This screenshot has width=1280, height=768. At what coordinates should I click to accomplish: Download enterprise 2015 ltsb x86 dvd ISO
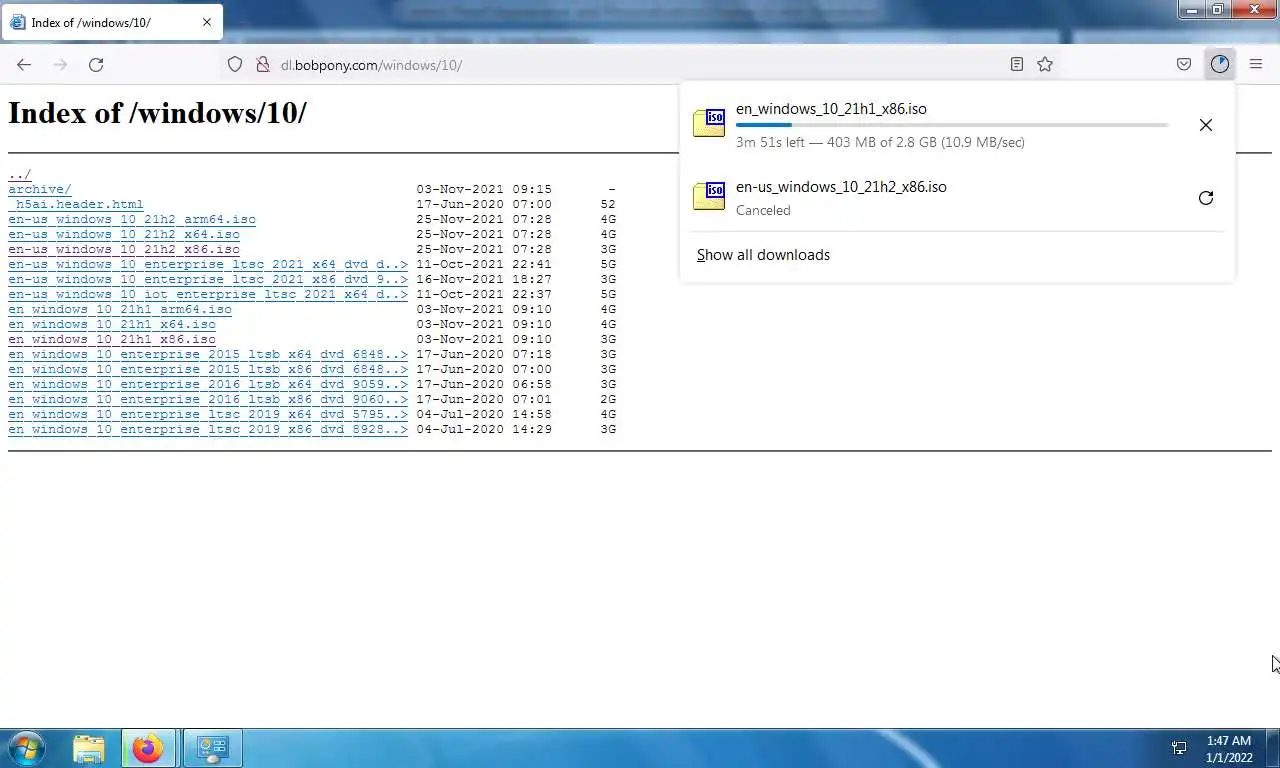pyautogui.click(x=208, y=369)
